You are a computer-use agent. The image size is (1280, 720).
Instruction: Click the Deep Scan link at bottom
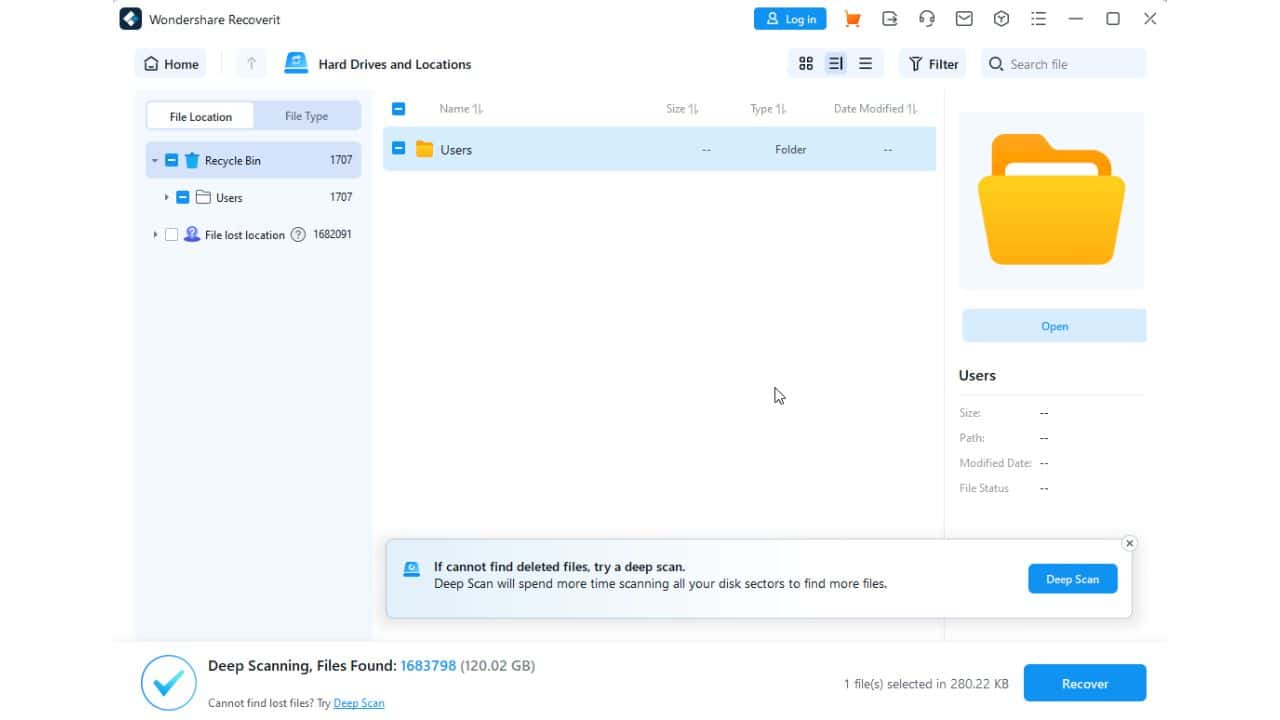[x=359, y=702]
